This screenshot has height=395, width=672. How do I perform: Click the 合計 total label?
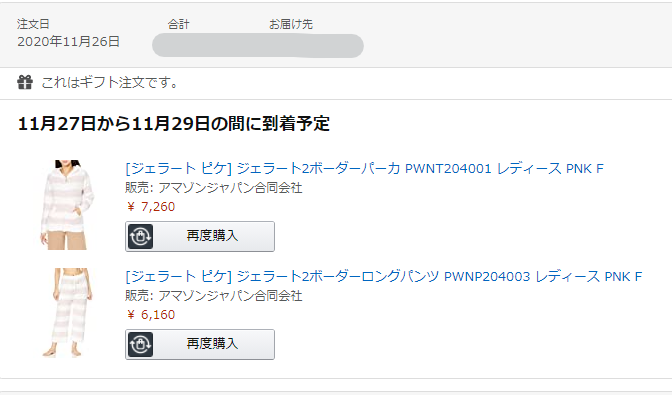pos(178,24)
